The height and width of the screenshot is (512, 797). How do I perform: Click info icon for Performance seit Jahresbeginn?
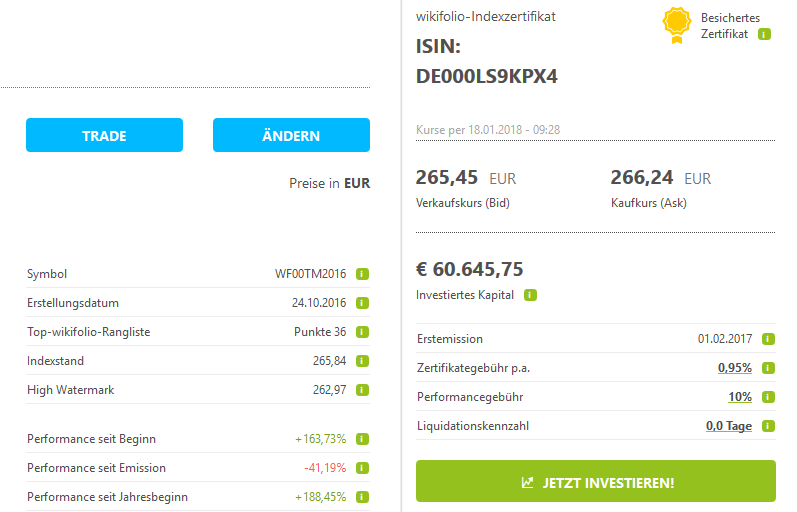pos(363,497)
